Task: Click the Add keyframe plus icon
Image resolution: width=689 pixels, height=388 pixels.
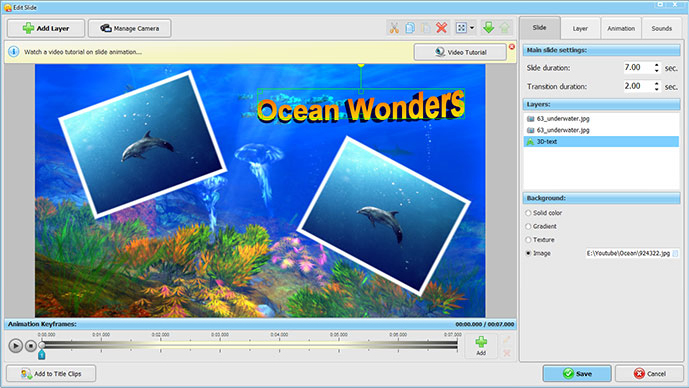Action: point(481,345)
